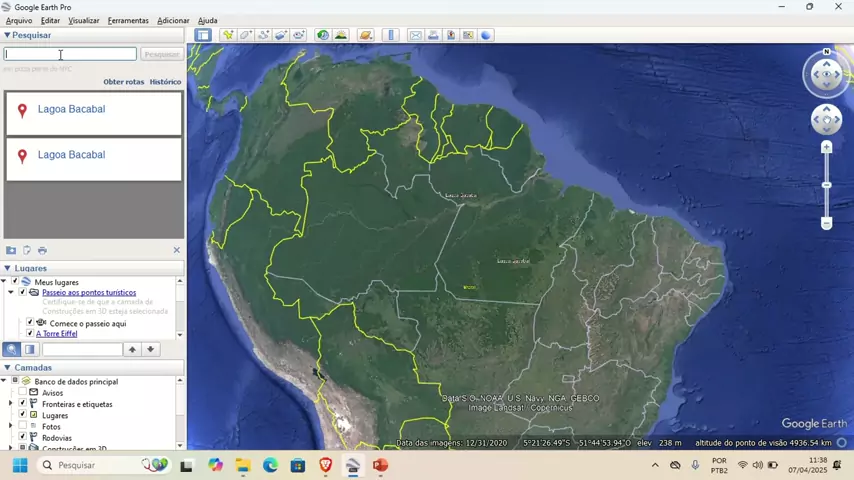854x480 pixels.
Task: Open the Adicionar menu
Action: pyautogui.click(x=173, y=20)
